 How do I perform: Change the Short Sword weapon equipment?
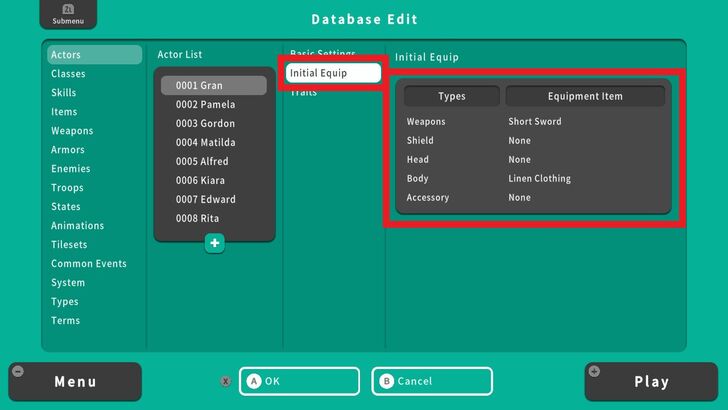[x=535, y=122]
